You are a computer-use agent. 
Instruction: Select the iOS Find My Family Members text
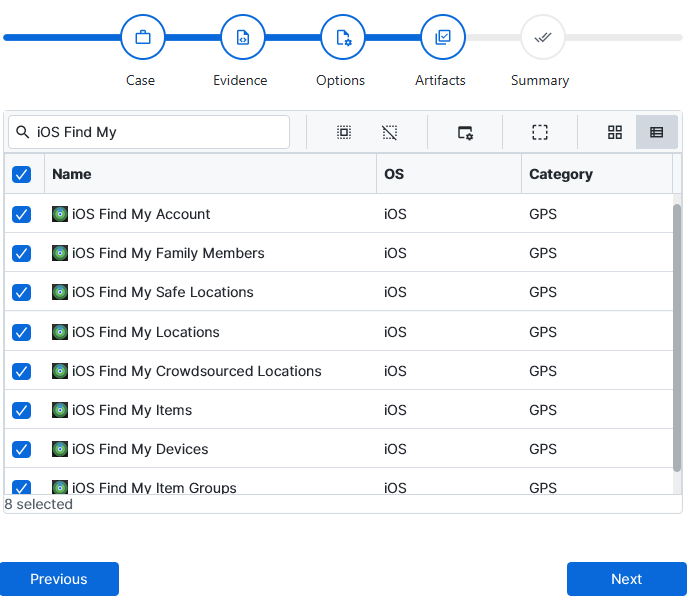click(x=168, y=253)
